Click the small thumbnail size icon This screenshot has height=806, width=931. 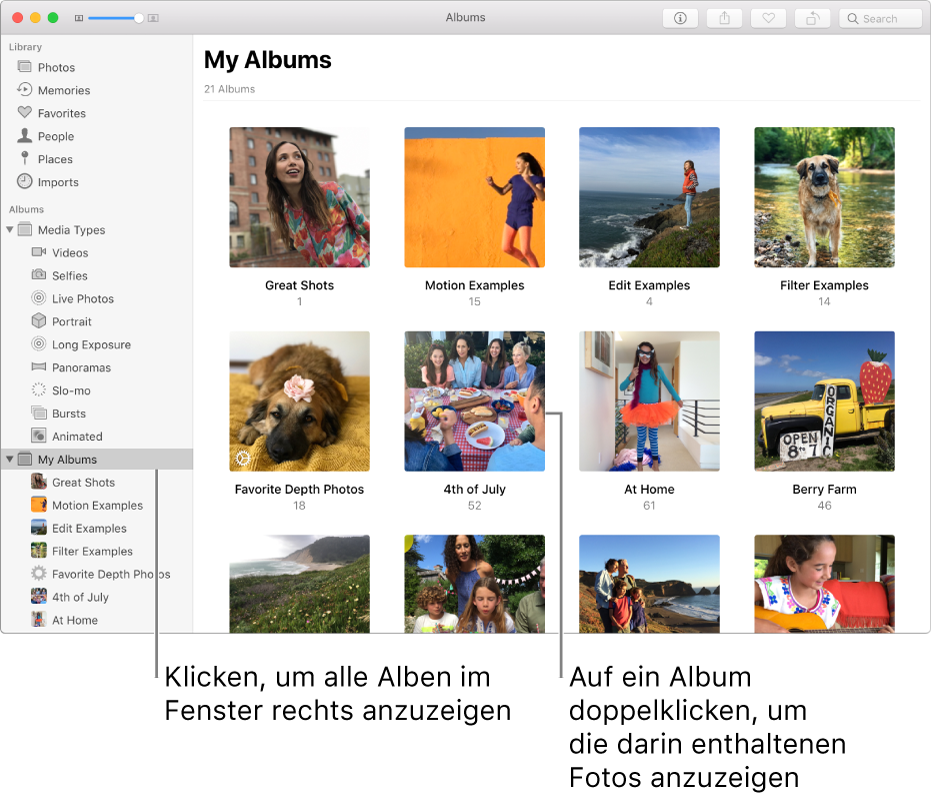click(x=78, y=18)
